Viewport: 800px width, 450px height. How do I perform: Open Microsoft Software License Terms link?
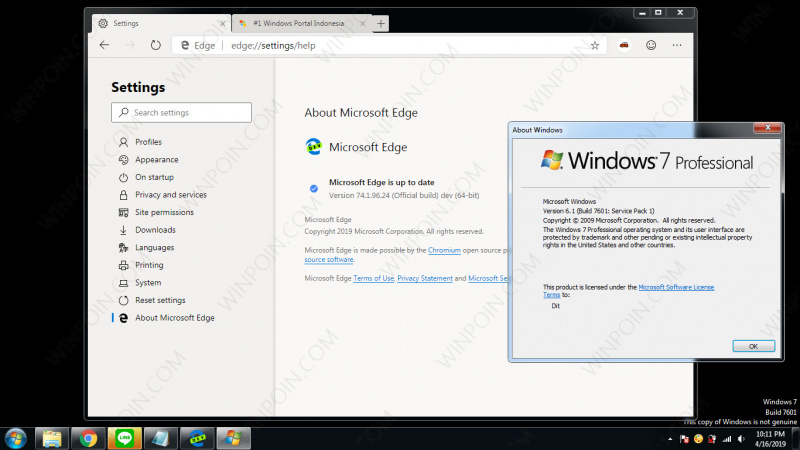(x=676, y=287)
